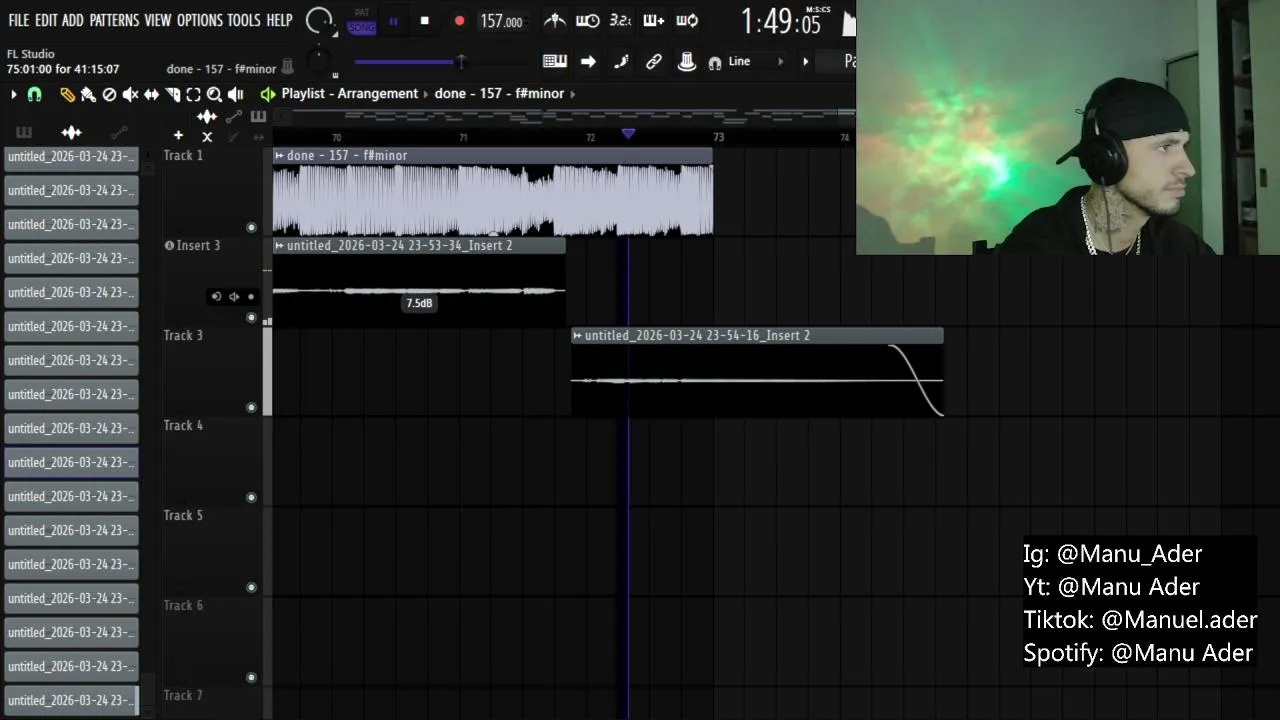Click the X icon above track list
This screenshot has height=720, width=1280.
click(x=207, y=137)
